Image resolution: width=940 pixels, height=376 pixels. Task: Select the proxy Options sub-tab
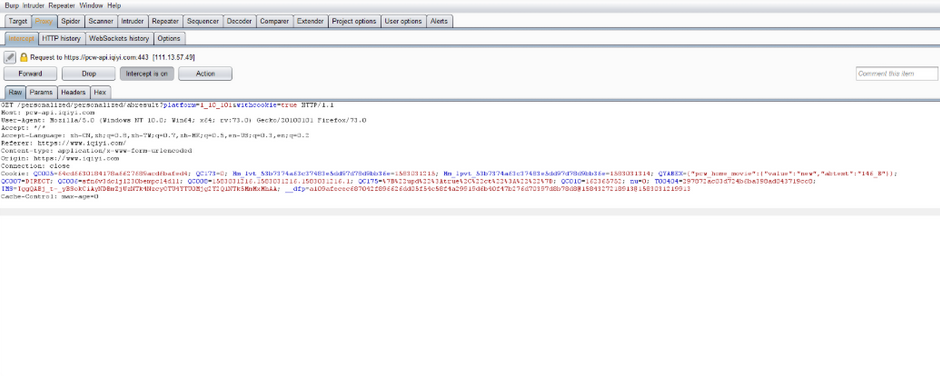click(169, 38)
